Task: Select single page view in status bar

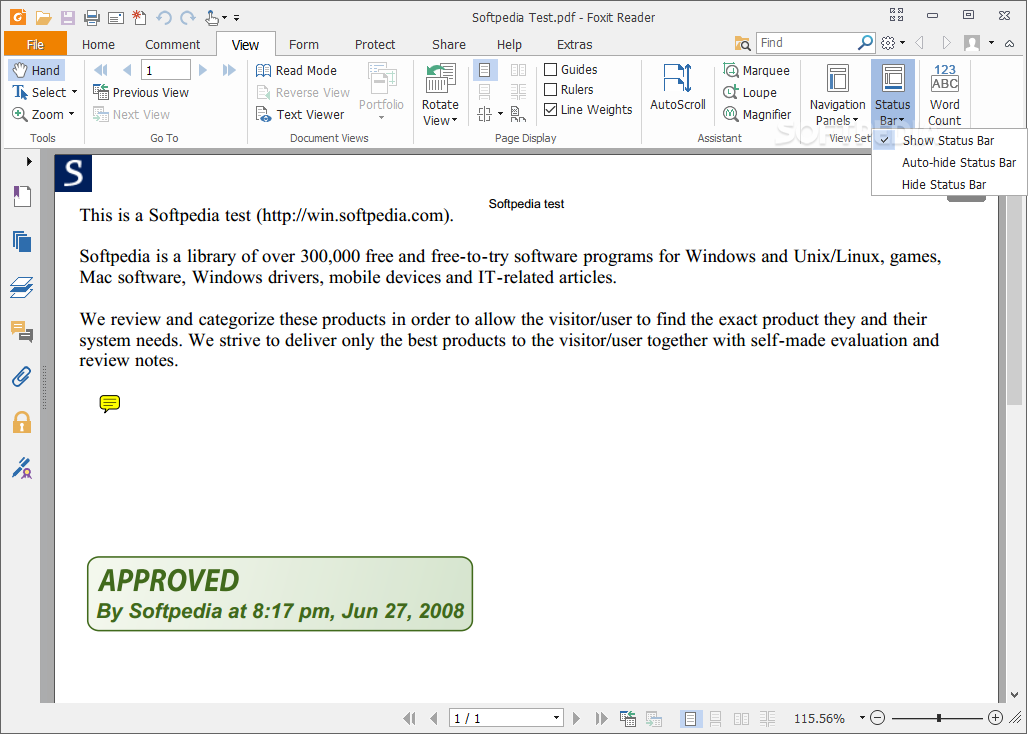Action: (x=690, y=718)
